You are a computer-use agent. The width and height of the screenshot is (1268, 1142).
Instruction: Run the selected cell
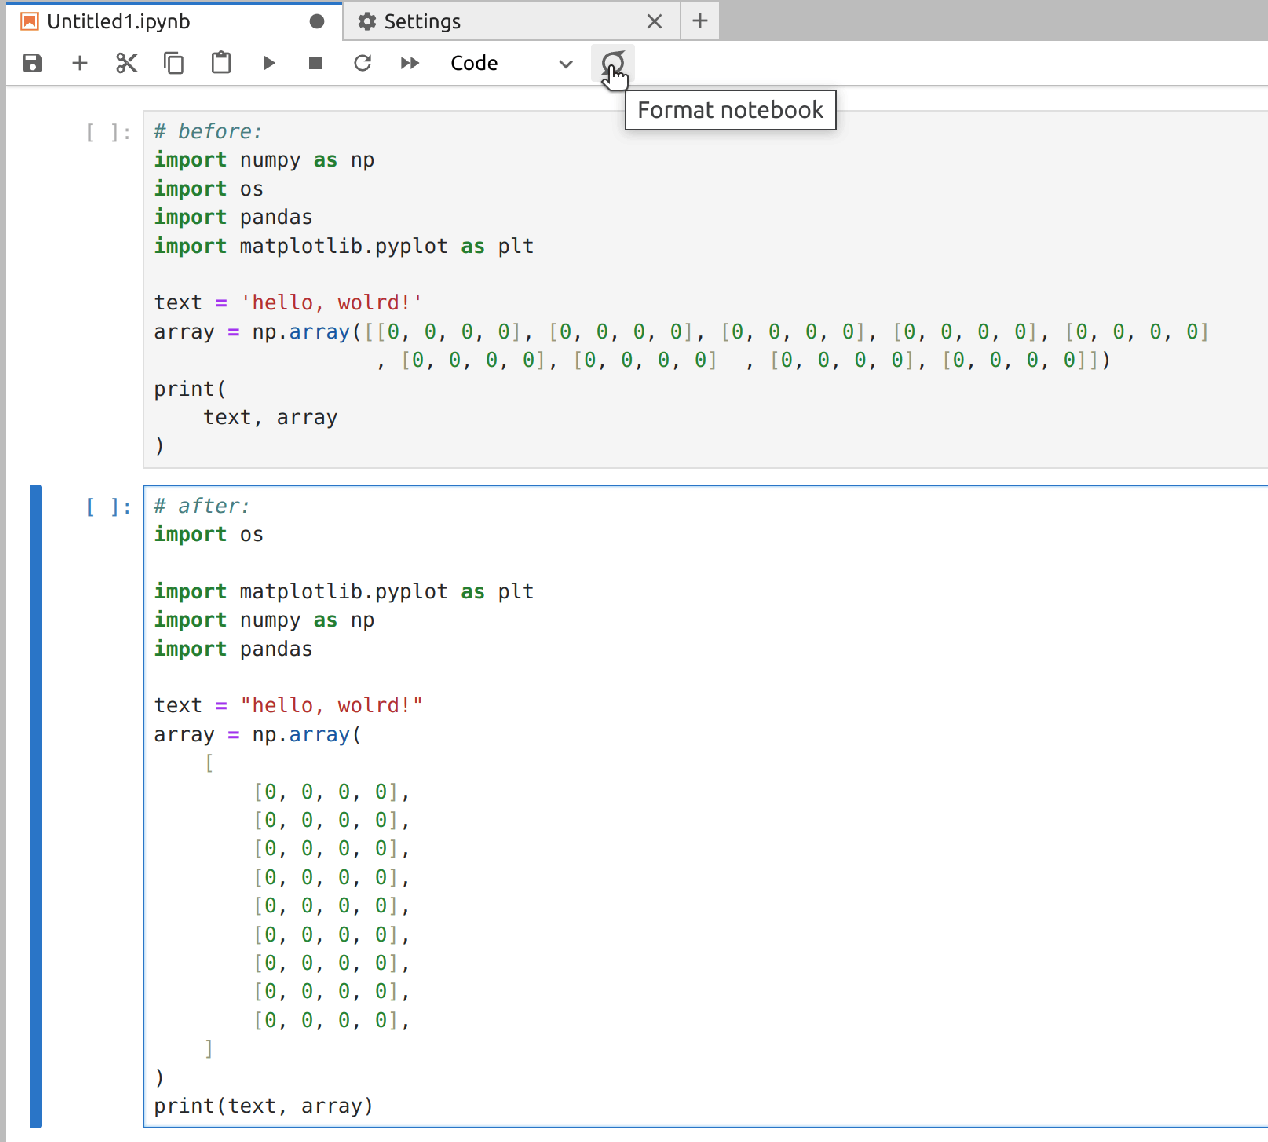pos(268,62)
